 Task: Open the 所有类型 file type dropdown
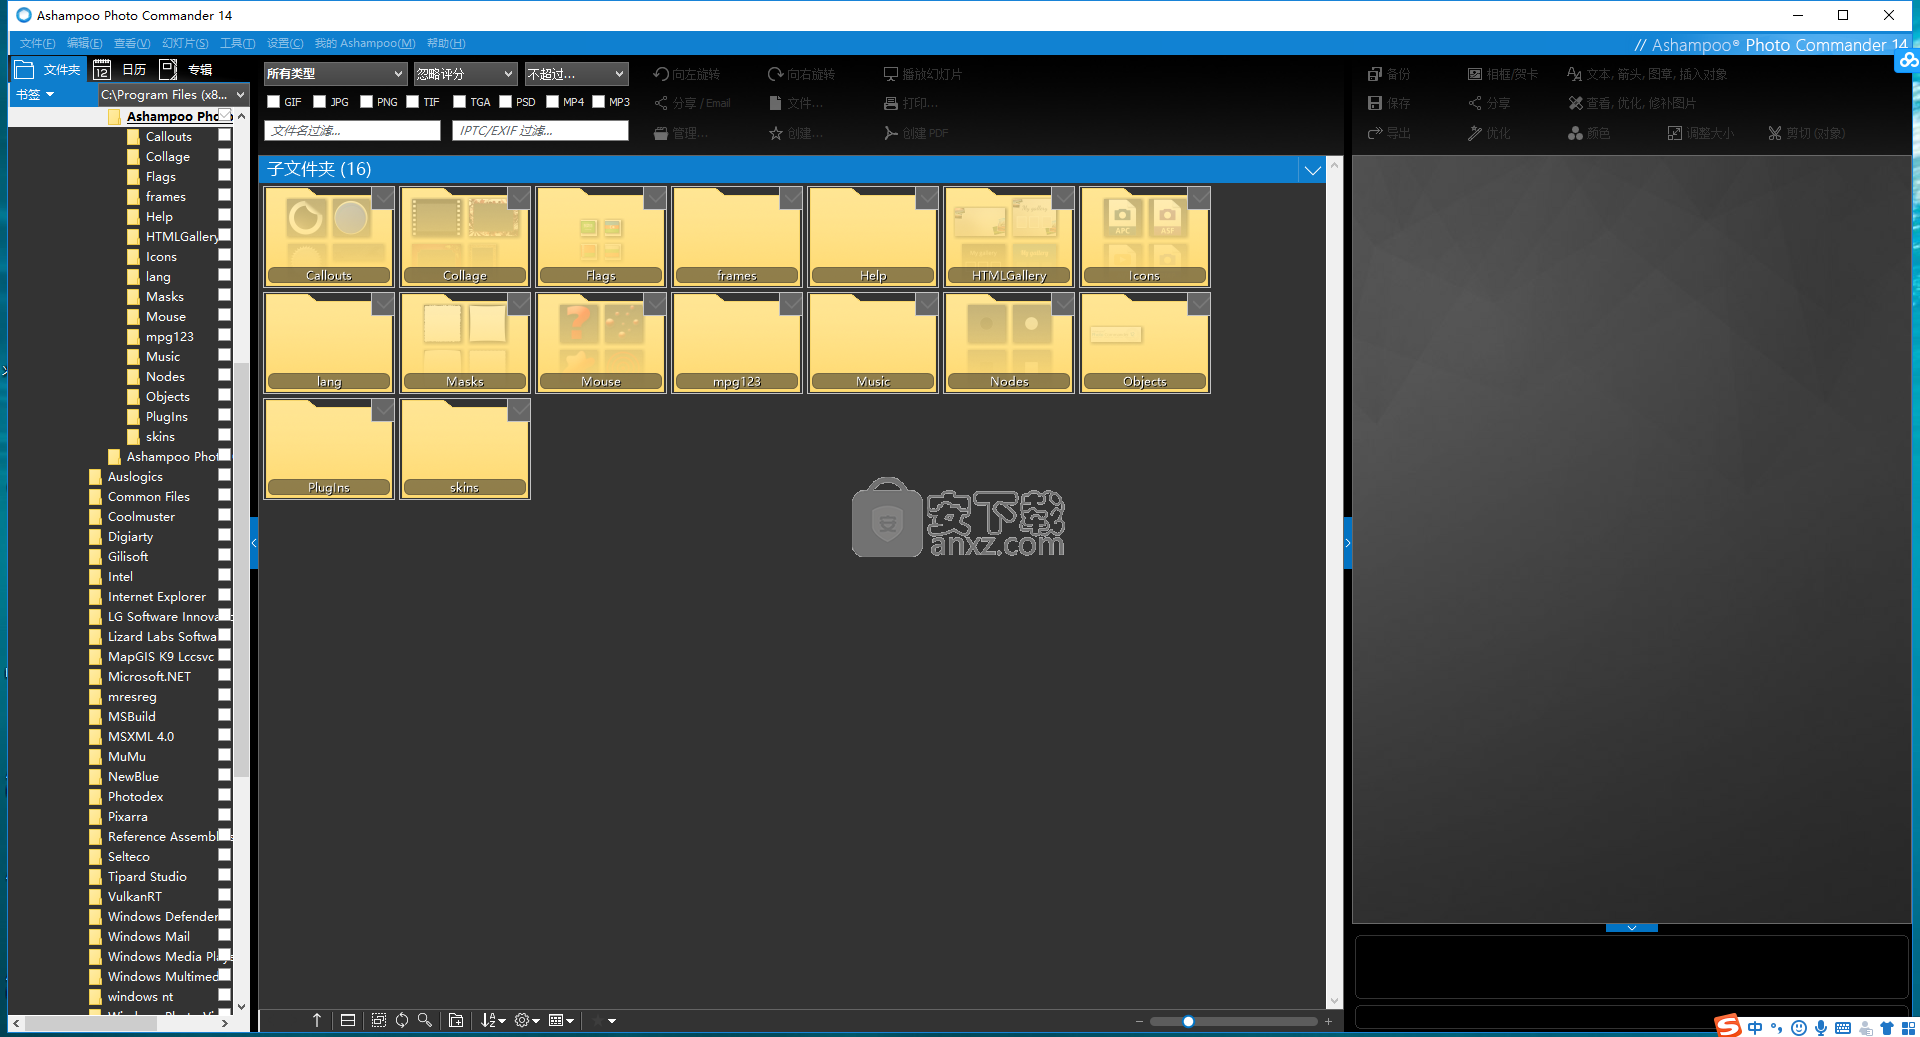click(335, 74)
